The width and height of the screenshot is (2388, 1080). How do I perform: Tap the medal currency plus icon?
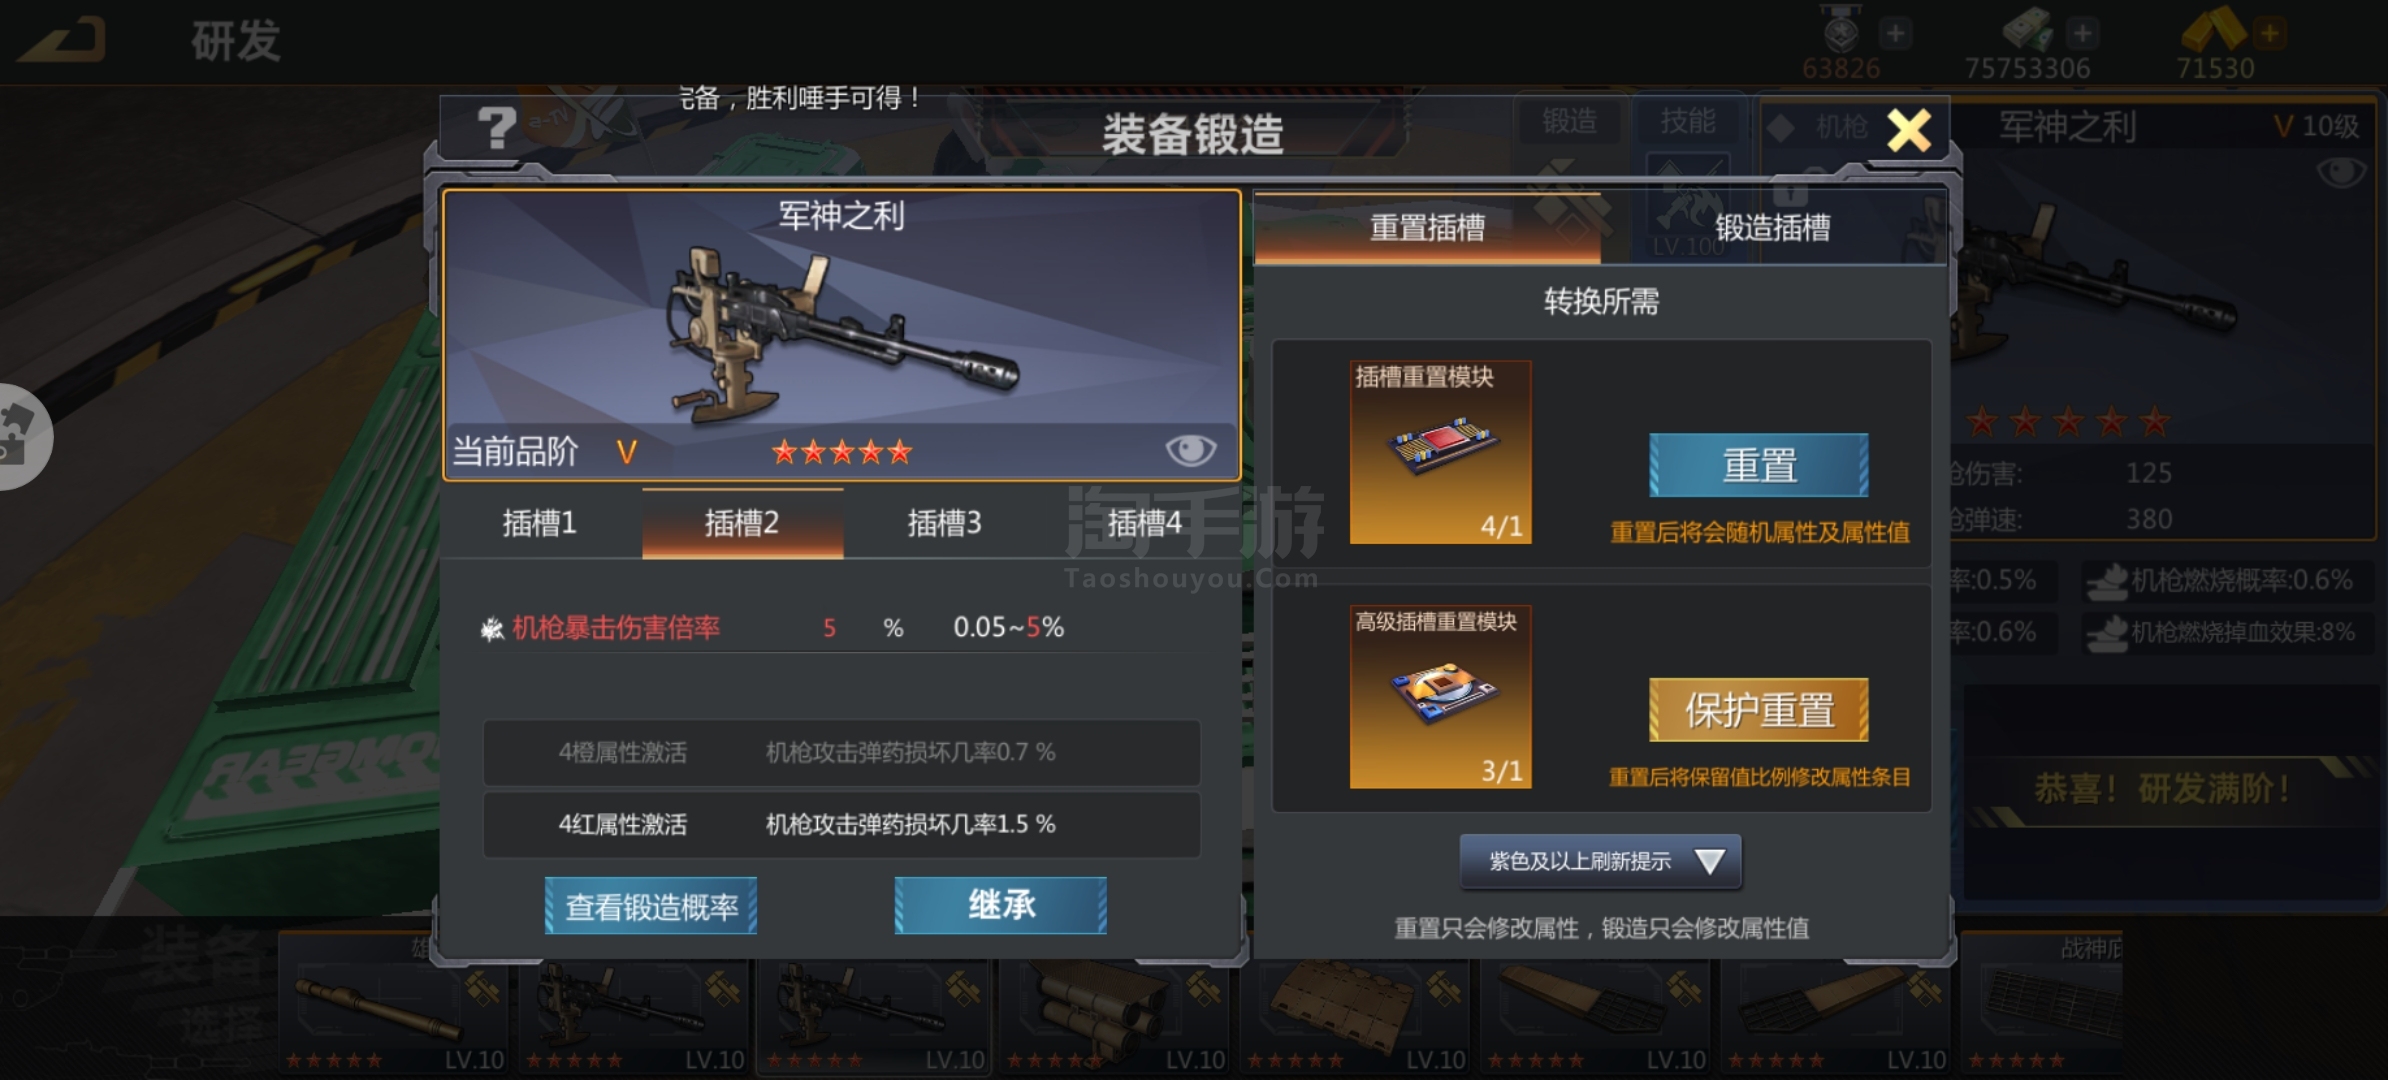(x=1895, y=33)
